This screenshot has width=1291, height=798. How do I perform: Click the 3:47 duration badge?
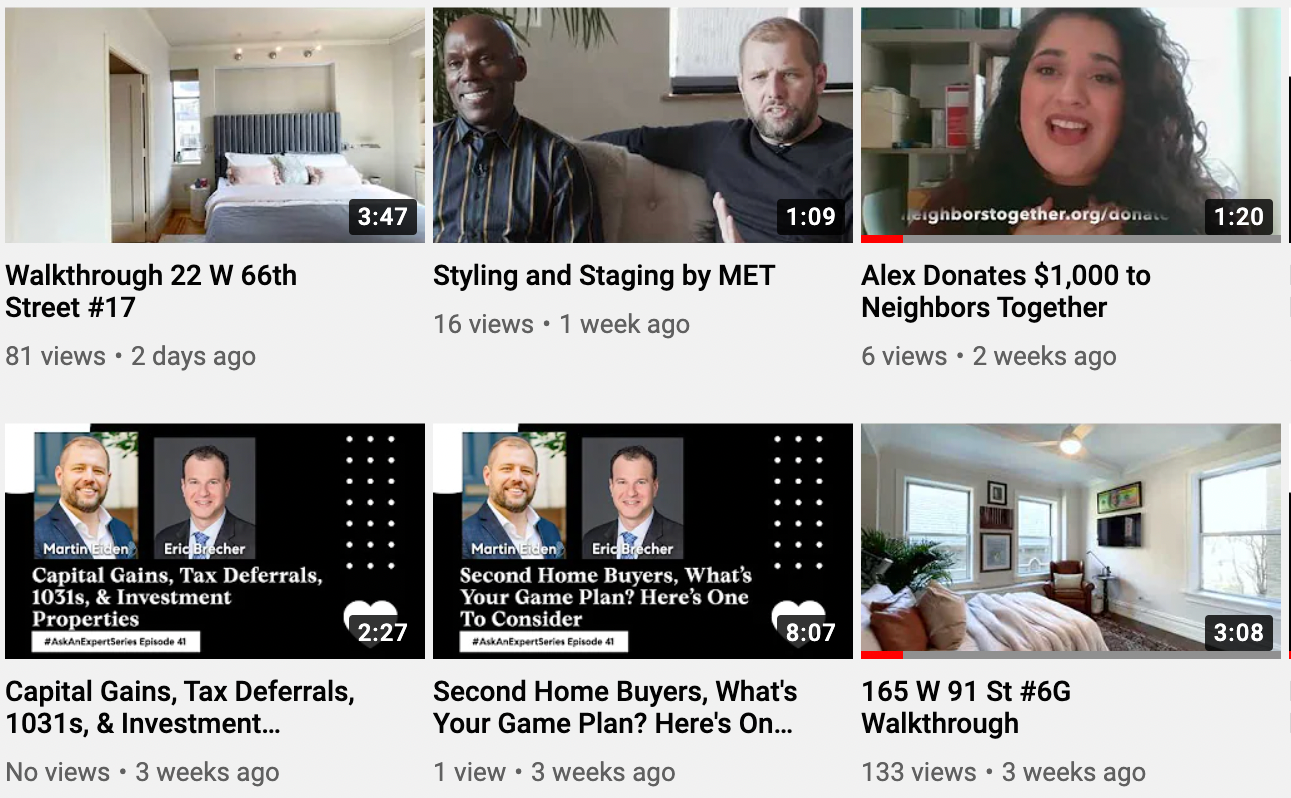point(382,216)
